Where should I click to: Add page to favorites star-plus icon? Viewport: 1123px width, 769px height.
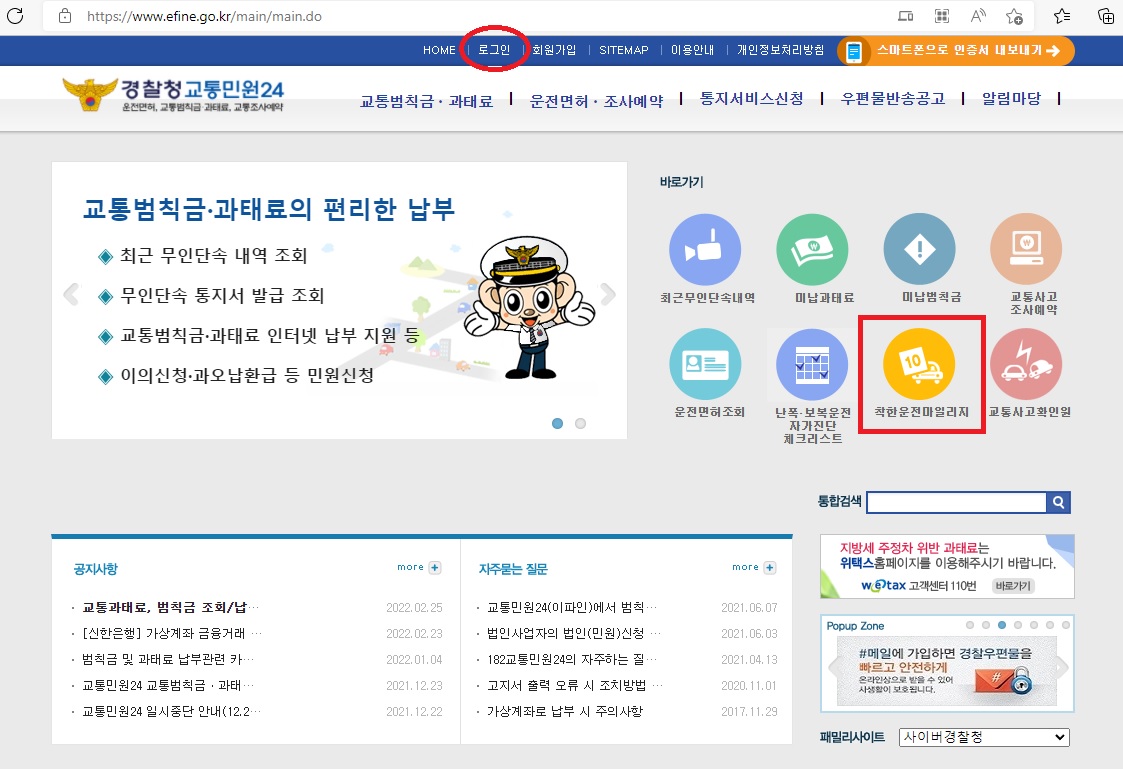(1014, 16)
